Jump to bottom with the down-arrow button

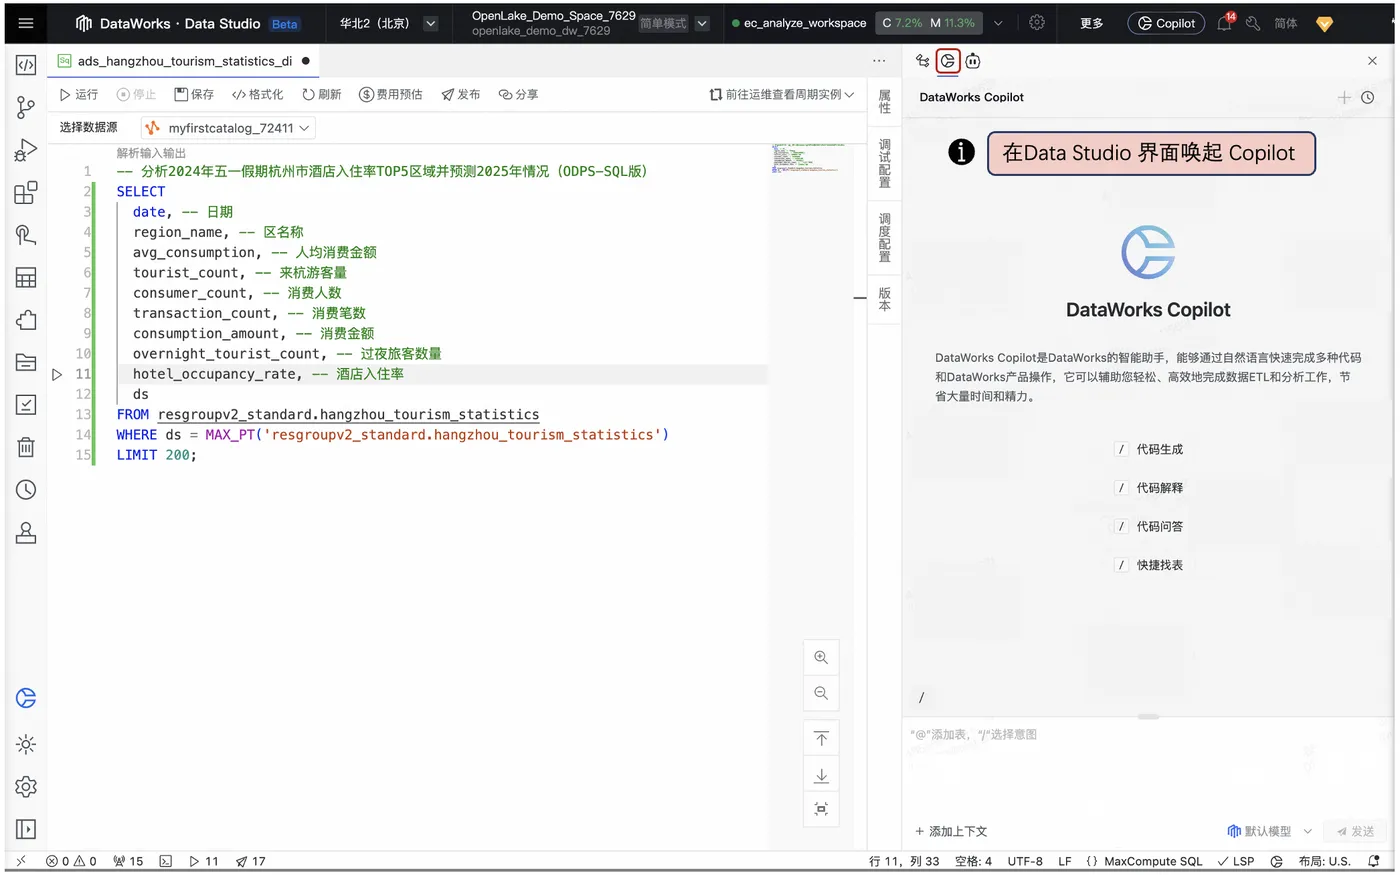[821, 775]
